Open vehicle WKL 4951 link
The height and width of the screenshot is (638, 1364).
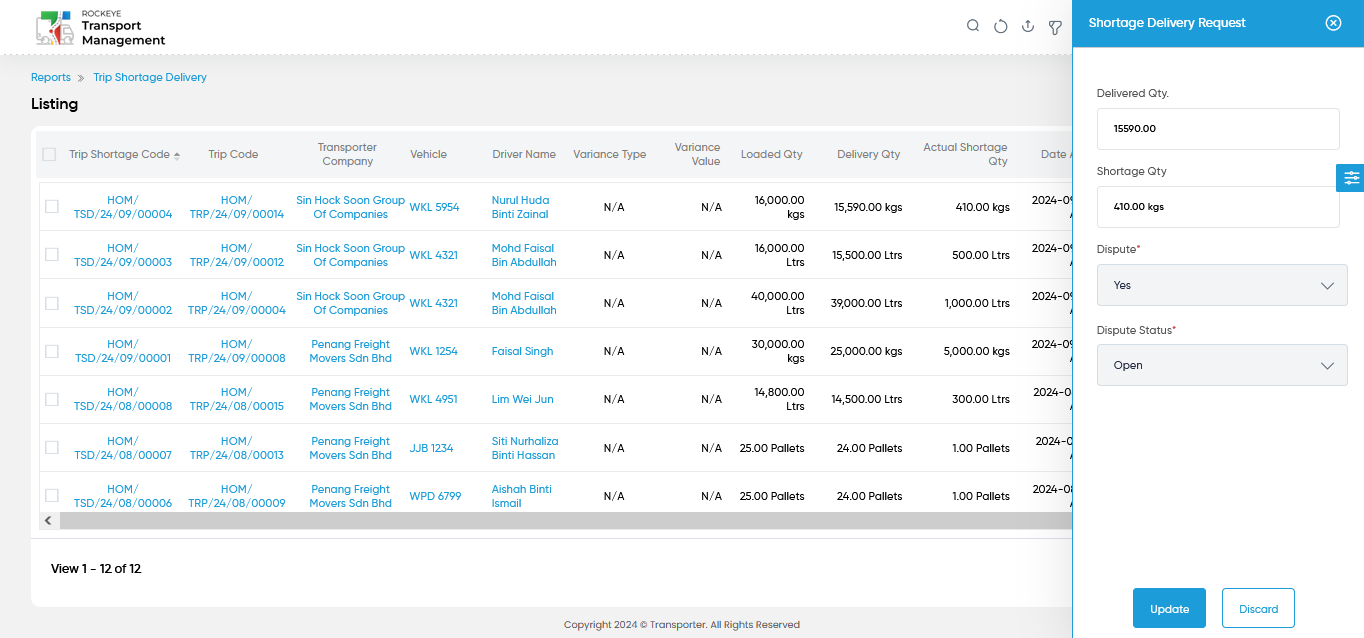tap(433, 399)
